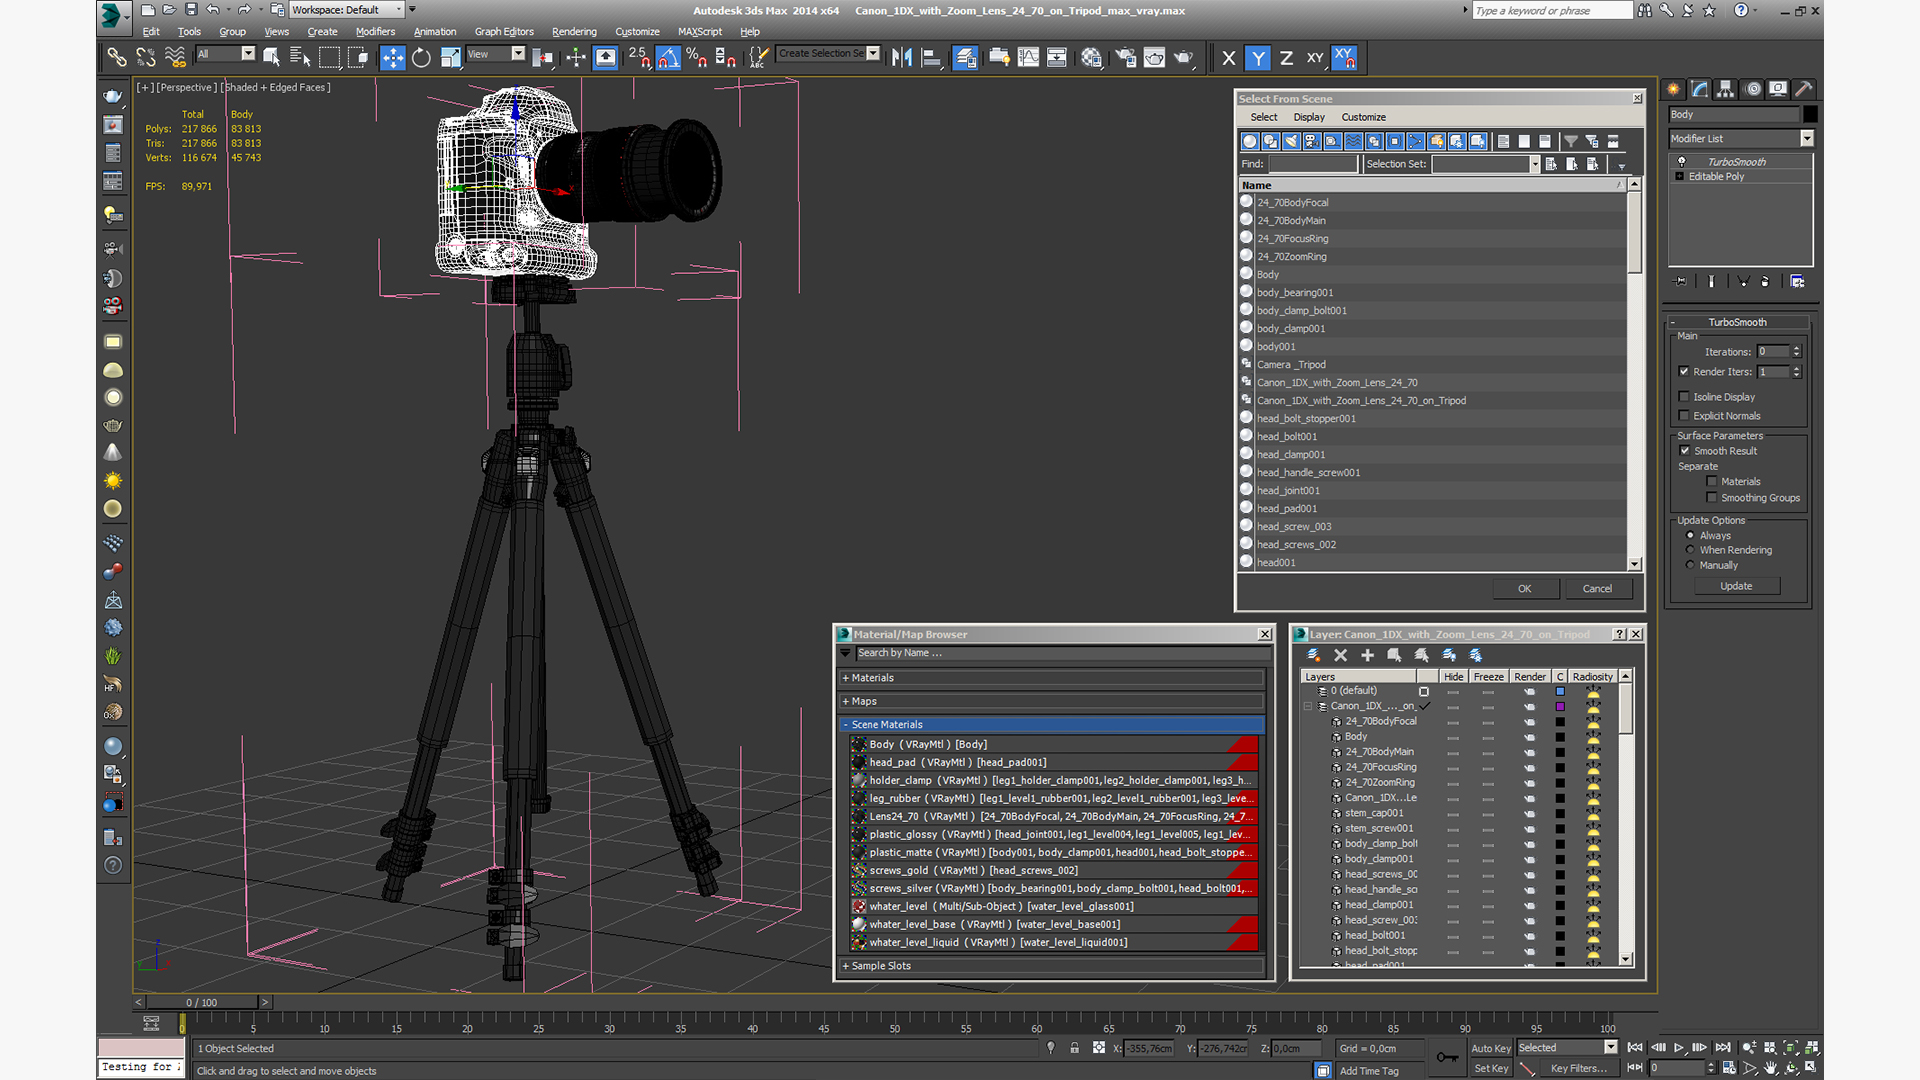
Task: Toggle Pin Stack below modifier stack
Action: click(x=1680, y=282)
